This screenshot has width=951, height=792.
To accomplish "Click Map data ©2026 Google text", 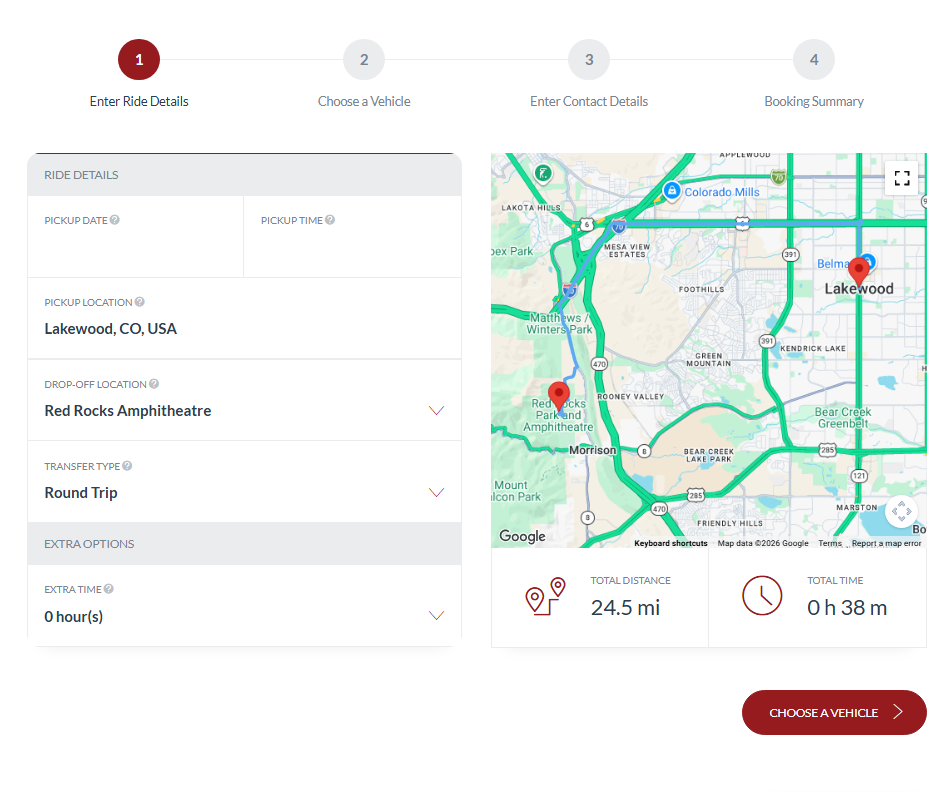I will coord(763,543).
